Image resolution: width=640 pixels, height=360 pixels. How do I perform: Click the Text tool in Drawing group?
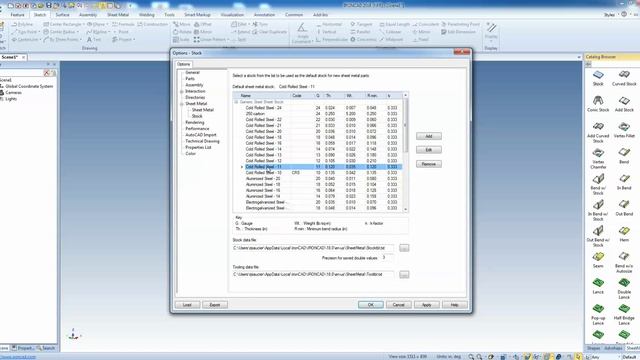click(x=93, y=40)
